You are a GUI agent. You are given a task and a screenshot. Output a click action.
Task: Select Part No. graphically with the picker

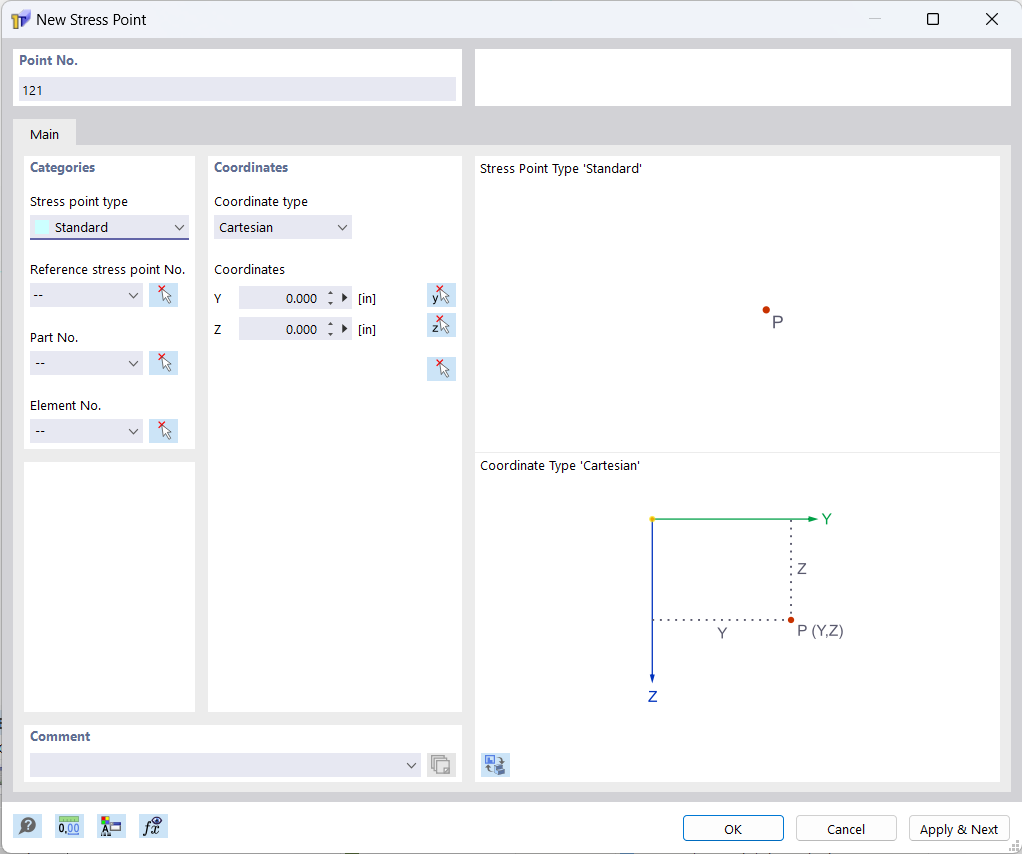tap(163, 362)
